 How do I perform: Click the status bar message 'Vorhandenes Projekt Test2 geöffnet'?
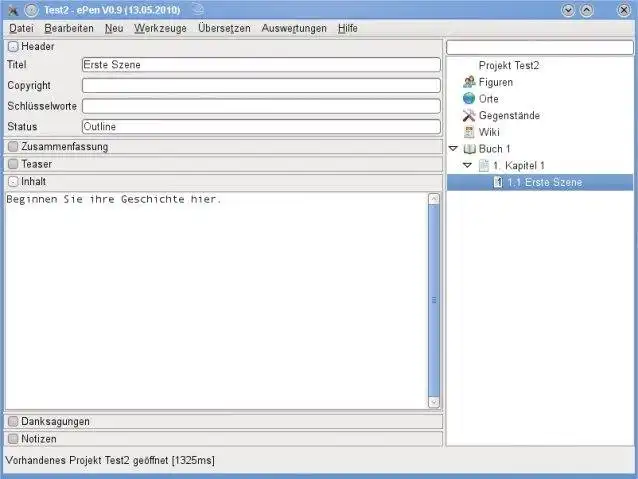[87, 460]
